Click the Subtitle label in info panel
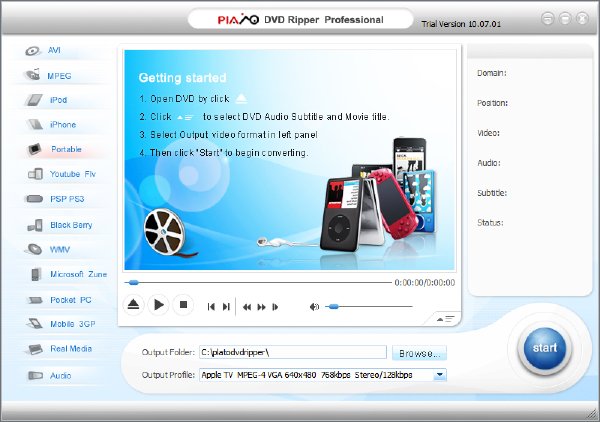The image size is (600, 422). pos(492,193)
